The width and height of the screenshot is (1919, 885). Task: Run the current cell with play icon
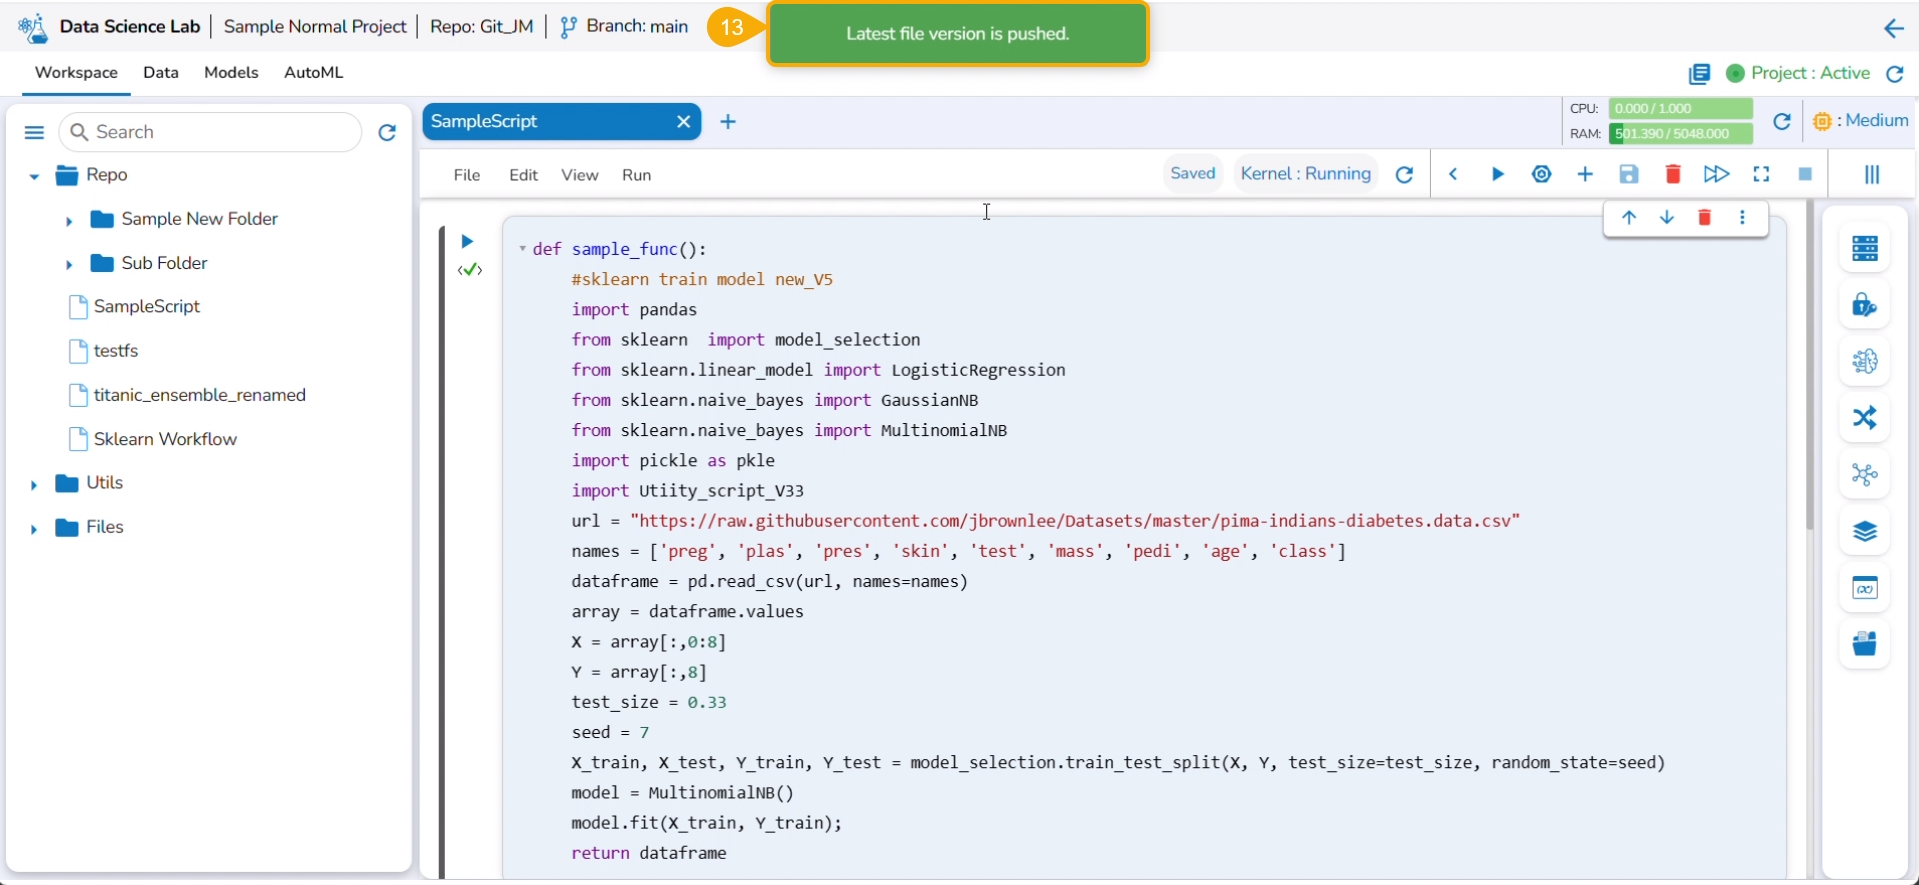[x=1497, y=175]
